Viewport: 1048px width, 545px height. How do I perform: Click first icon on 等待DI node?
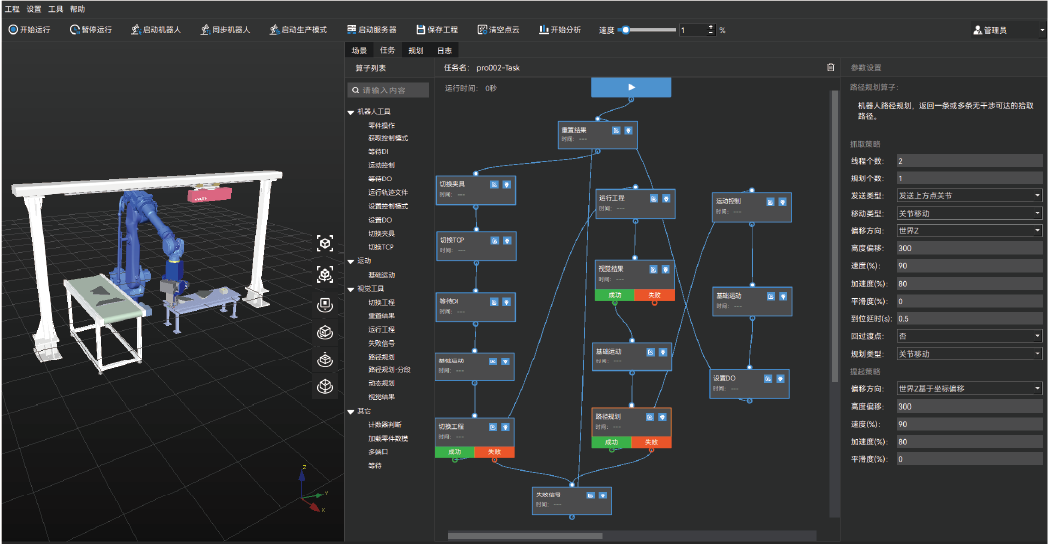[x=494, y=302]
